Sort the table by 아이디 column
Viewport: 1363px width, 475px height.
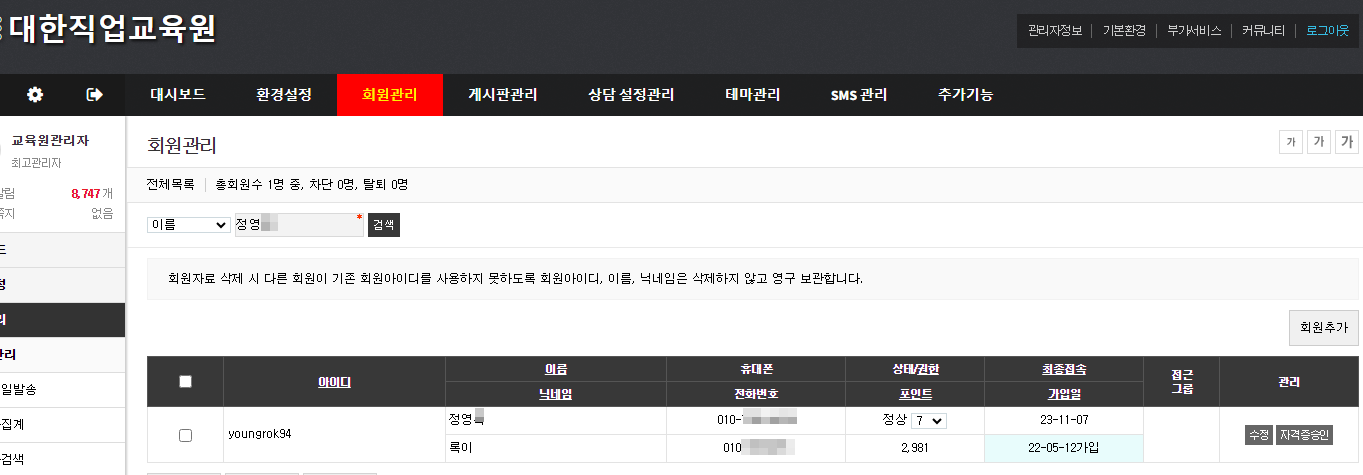pyautogui.click(x=334, y=382)
